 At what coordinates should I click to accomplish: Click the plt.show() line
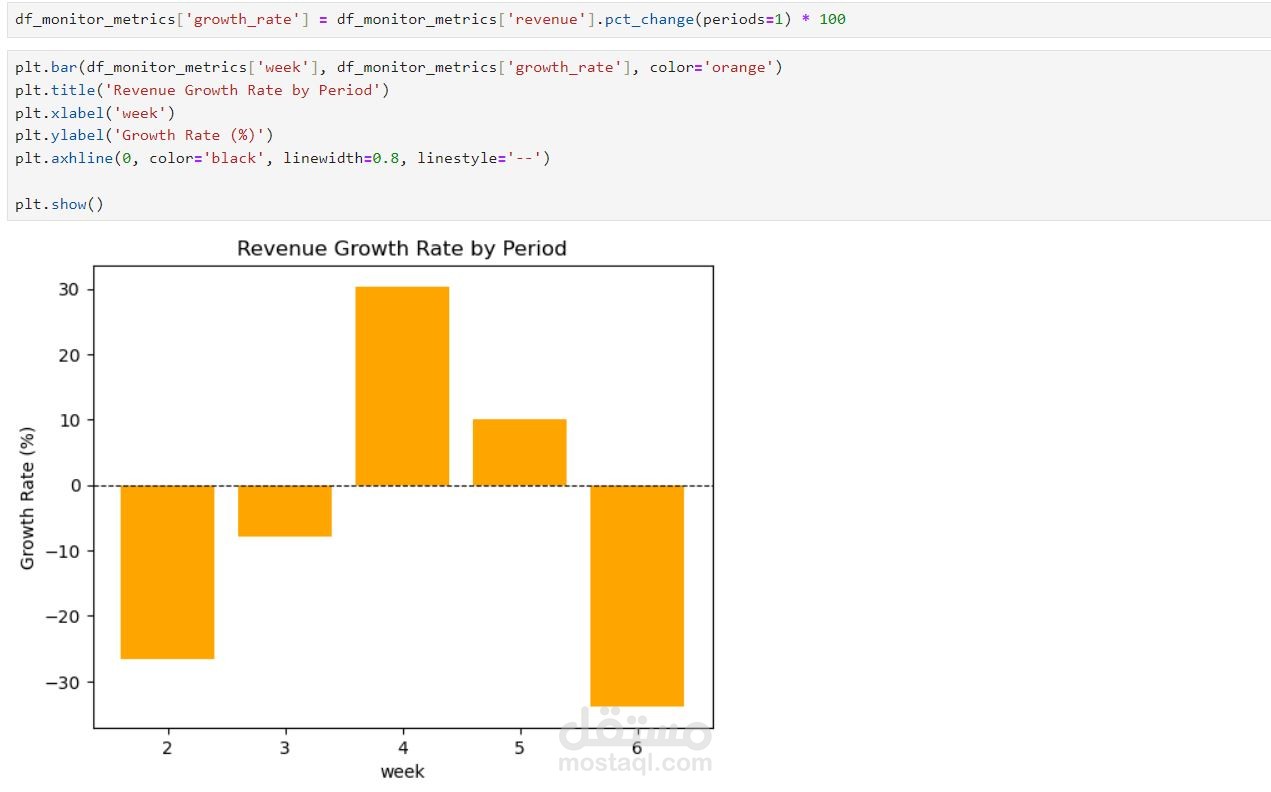pos(59,204)
